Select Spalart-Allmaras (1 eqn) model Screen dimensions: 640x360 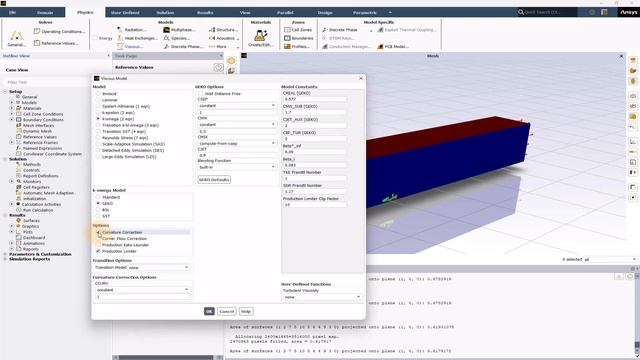98,106
